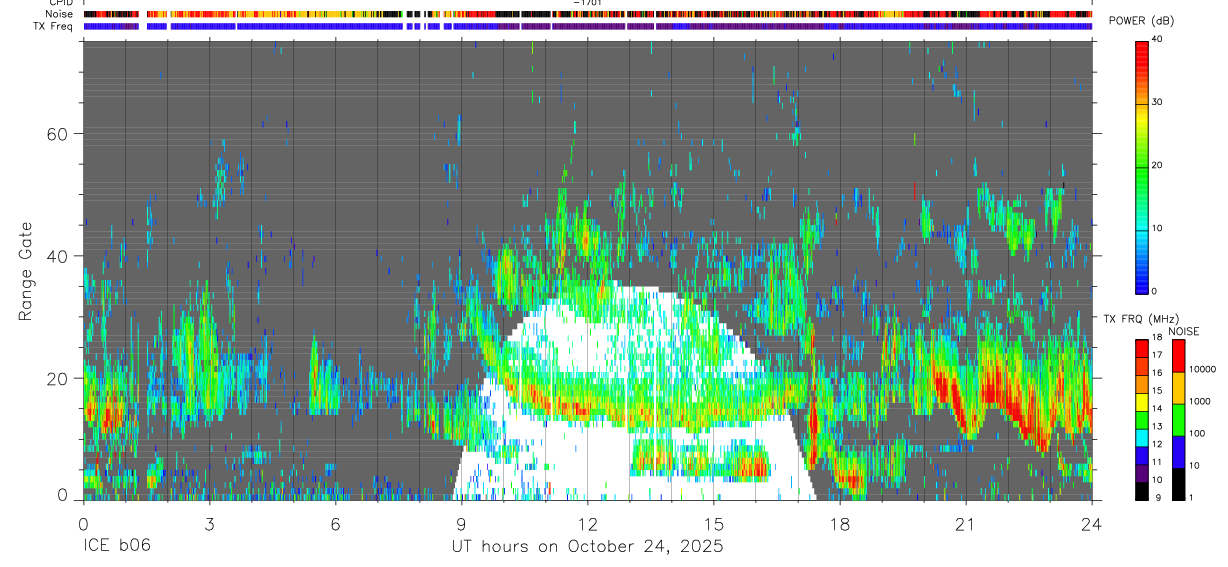Click the black 9-10 MHz swatch in TX FRQ legend
Screen dimensions: 1228x567
pyautogui.click(x=1142, y=490)
